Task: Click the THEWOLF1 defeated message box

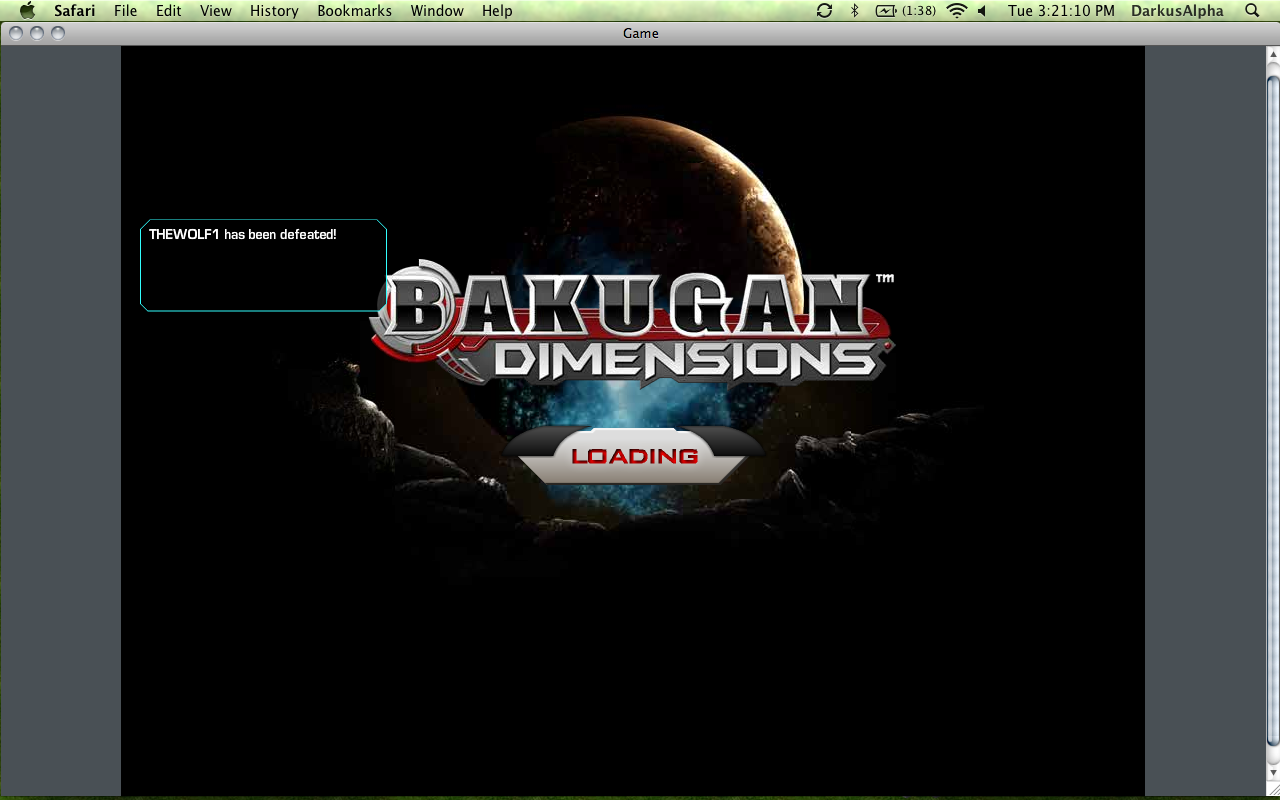Action: (x=263, y=265)
